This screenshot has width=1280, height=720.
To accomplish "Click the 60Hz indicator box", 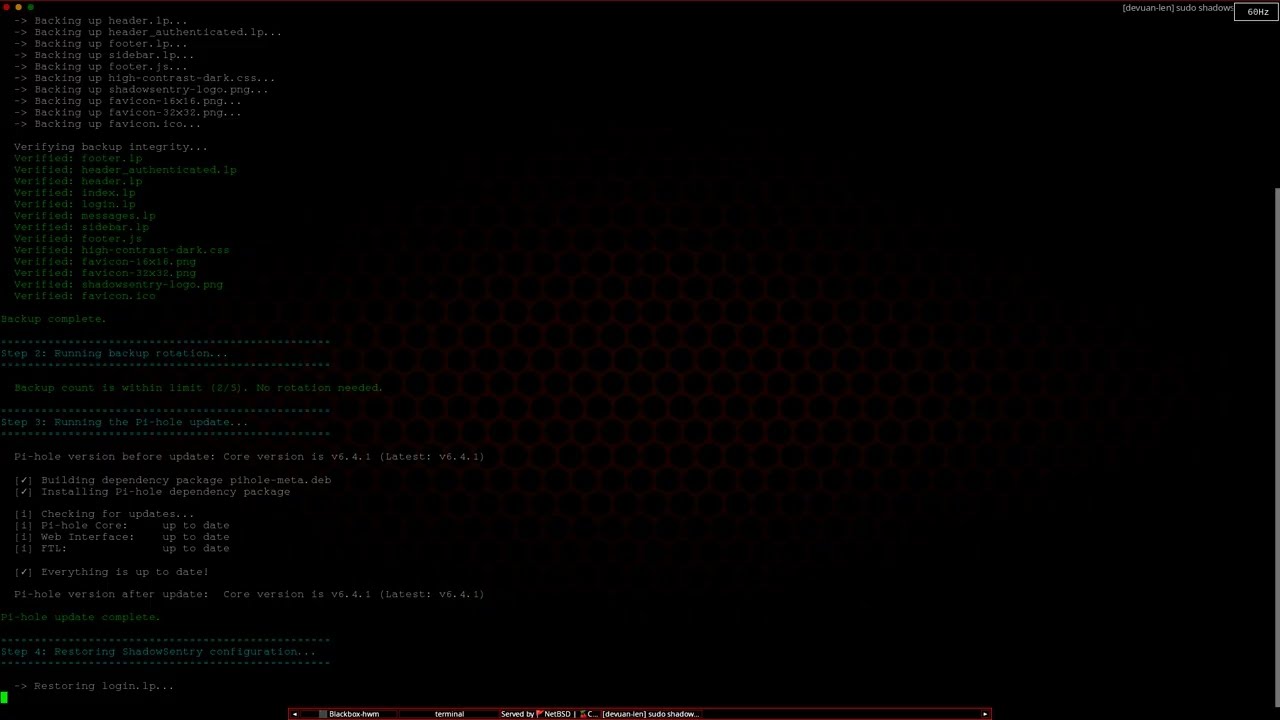I will [x=1257, y=12].
